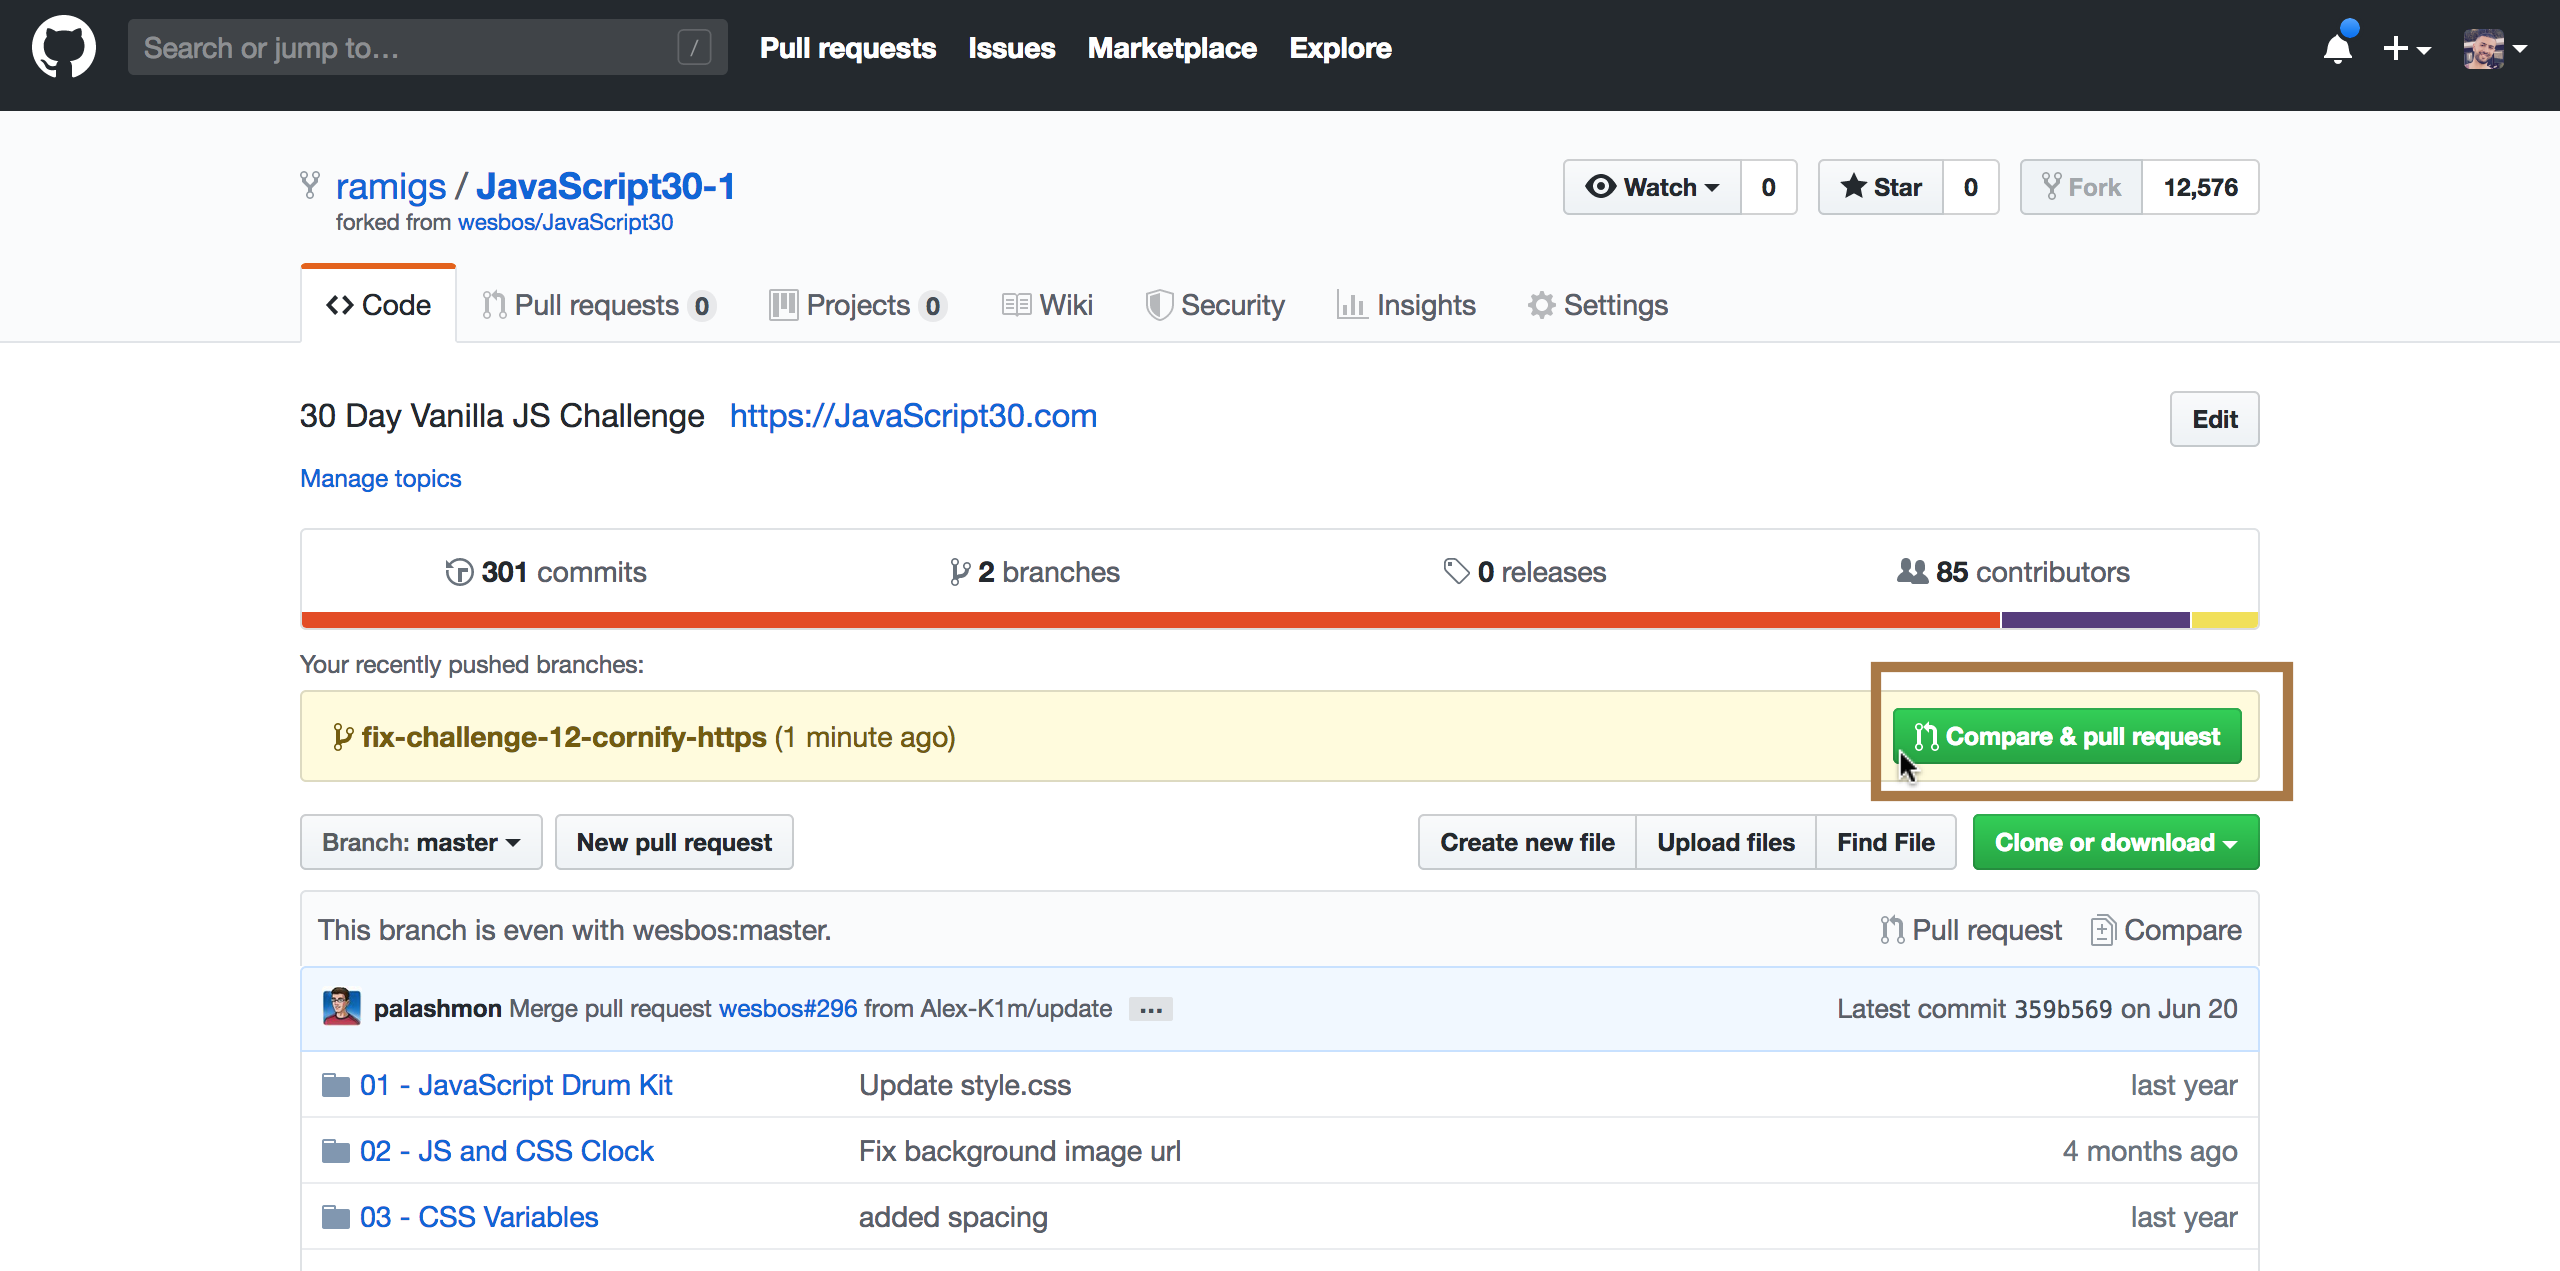Image resolution: width=2560 pixels, height=1271 pixels.
Task: View the 12,576 forks count
Action: (x=2200, y=187)
